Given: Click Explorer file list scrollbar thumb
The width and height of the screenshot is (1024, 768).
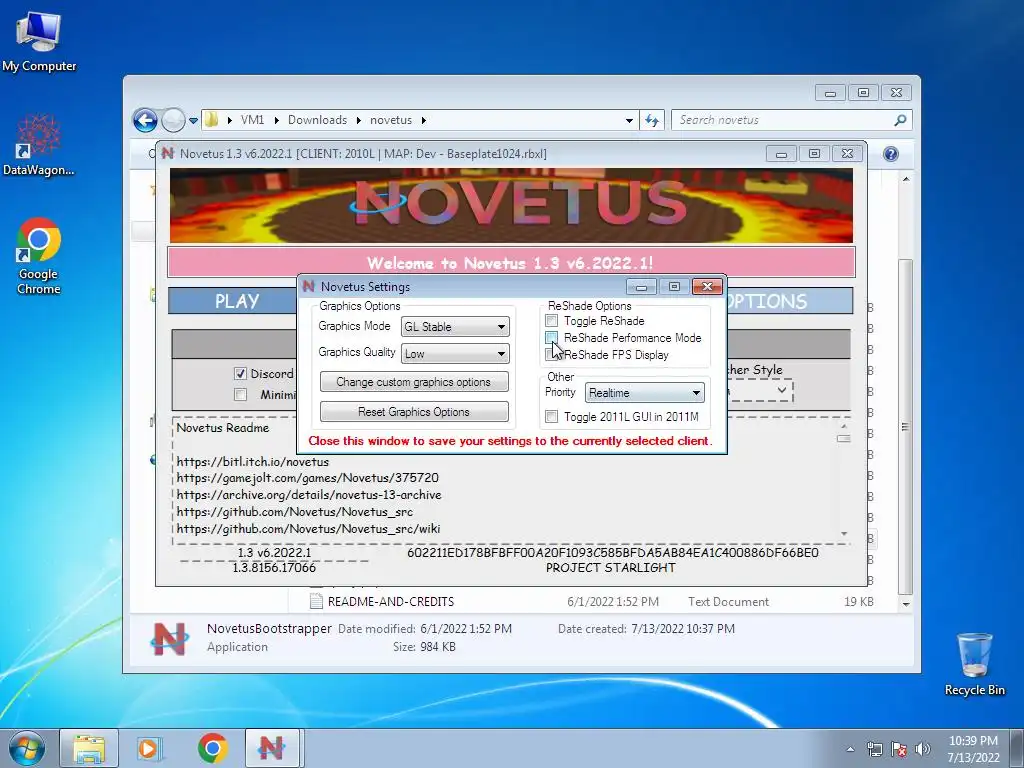Looking at the screenshot, I should tap(904, 426).
